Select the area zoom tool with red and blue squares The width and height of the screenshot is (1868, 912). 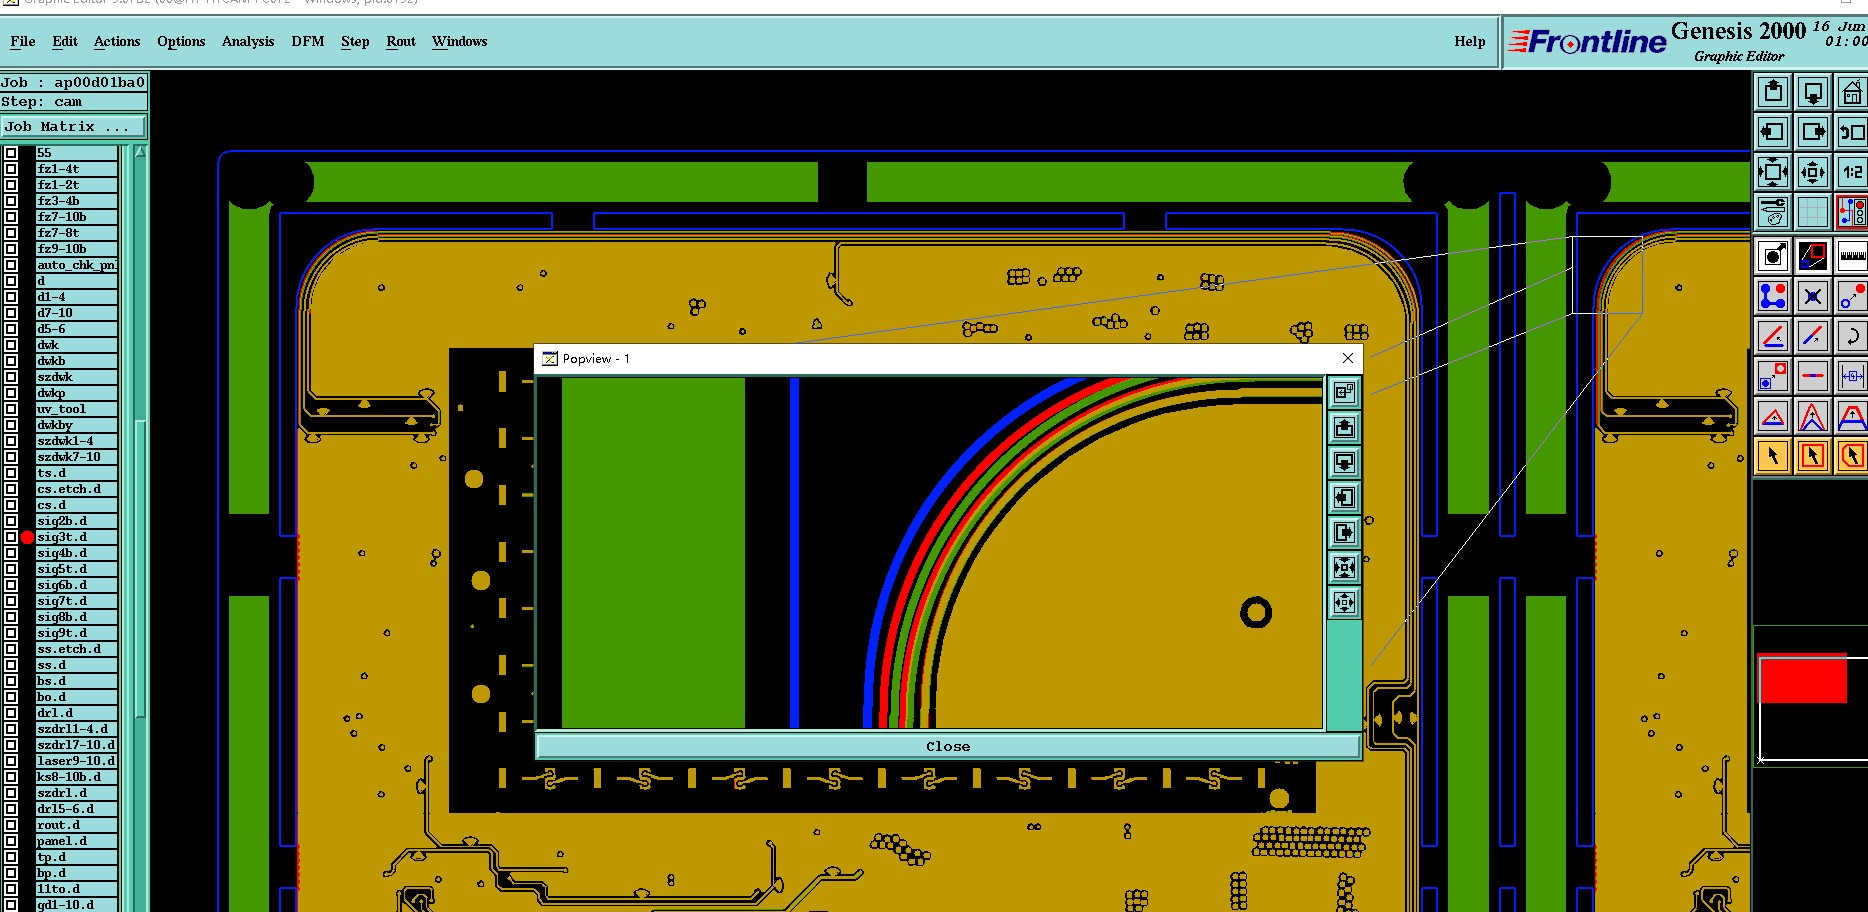[1813, 256]
